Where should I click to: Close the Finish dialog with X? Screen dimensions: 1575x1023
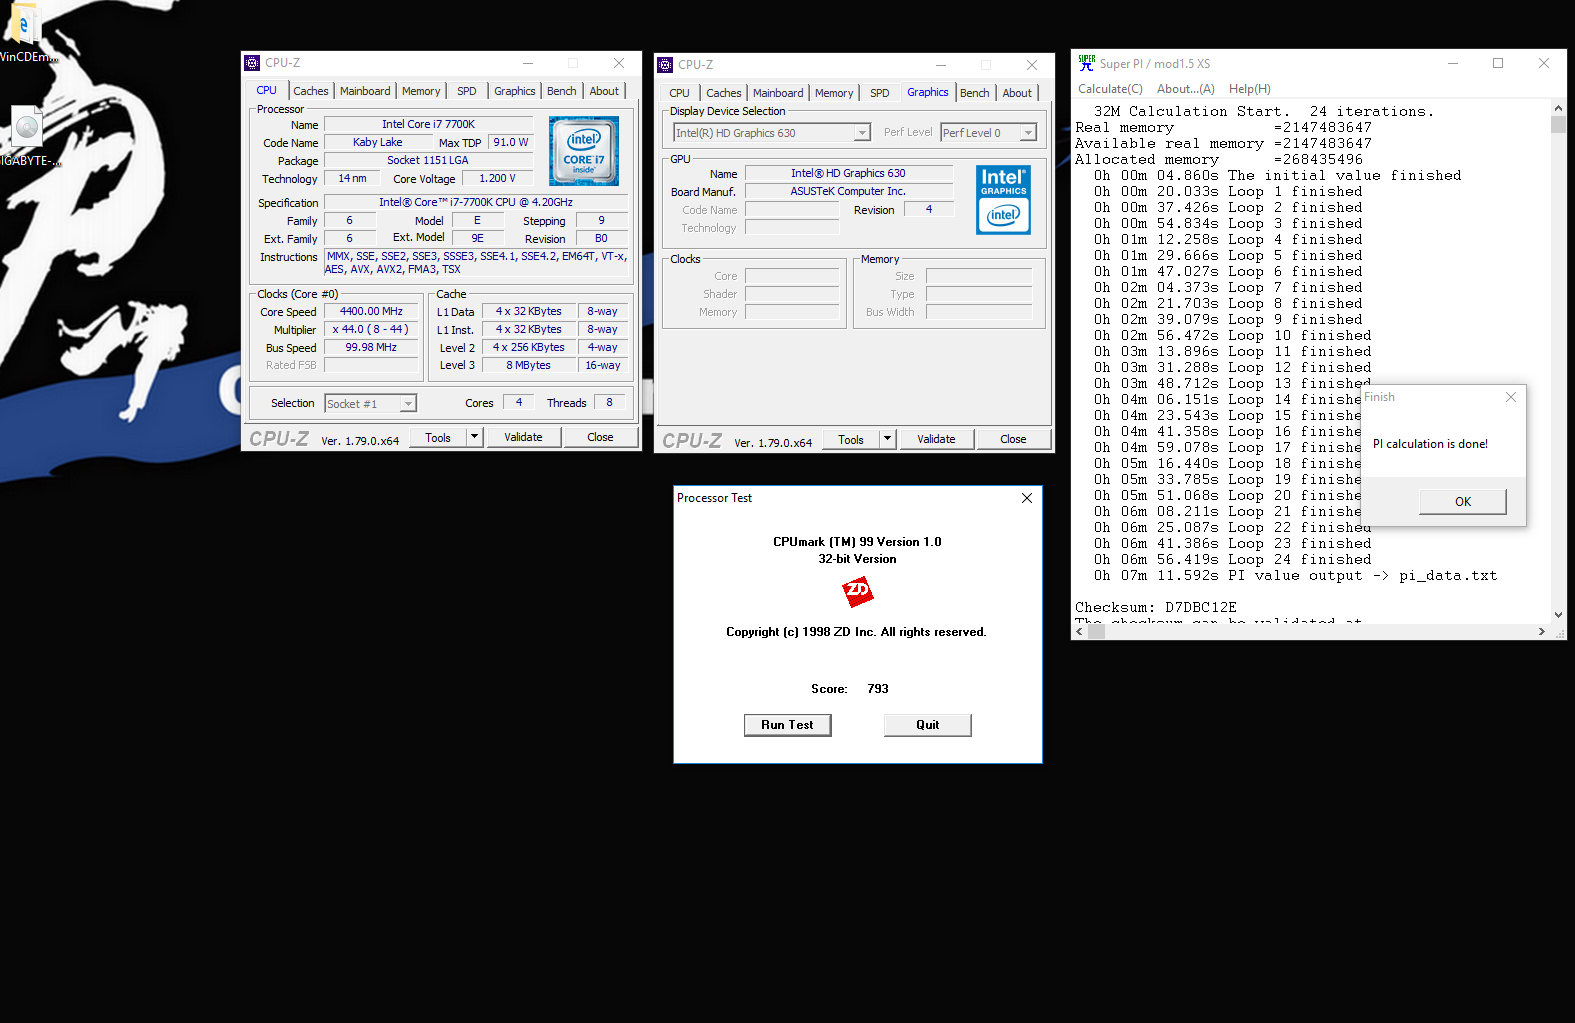(x=1511, y=397)
